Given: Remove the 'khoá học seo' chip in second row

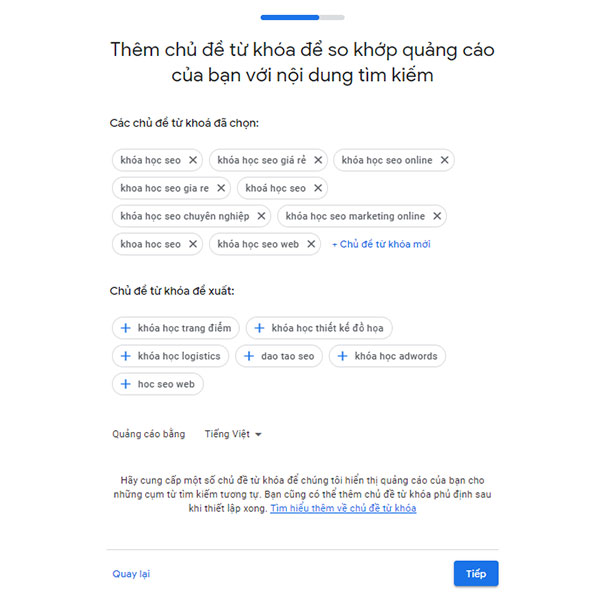Looking at the screenshot, I should point(318,188).
